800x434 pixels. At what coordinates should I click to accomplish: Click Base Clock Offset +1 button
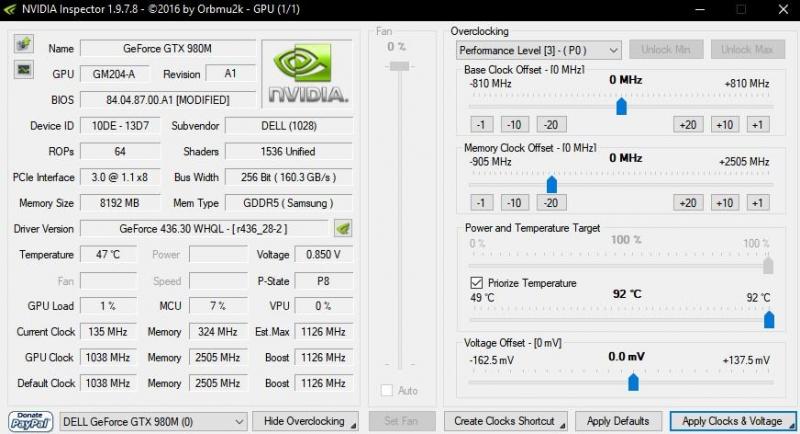tap(758, 125)
